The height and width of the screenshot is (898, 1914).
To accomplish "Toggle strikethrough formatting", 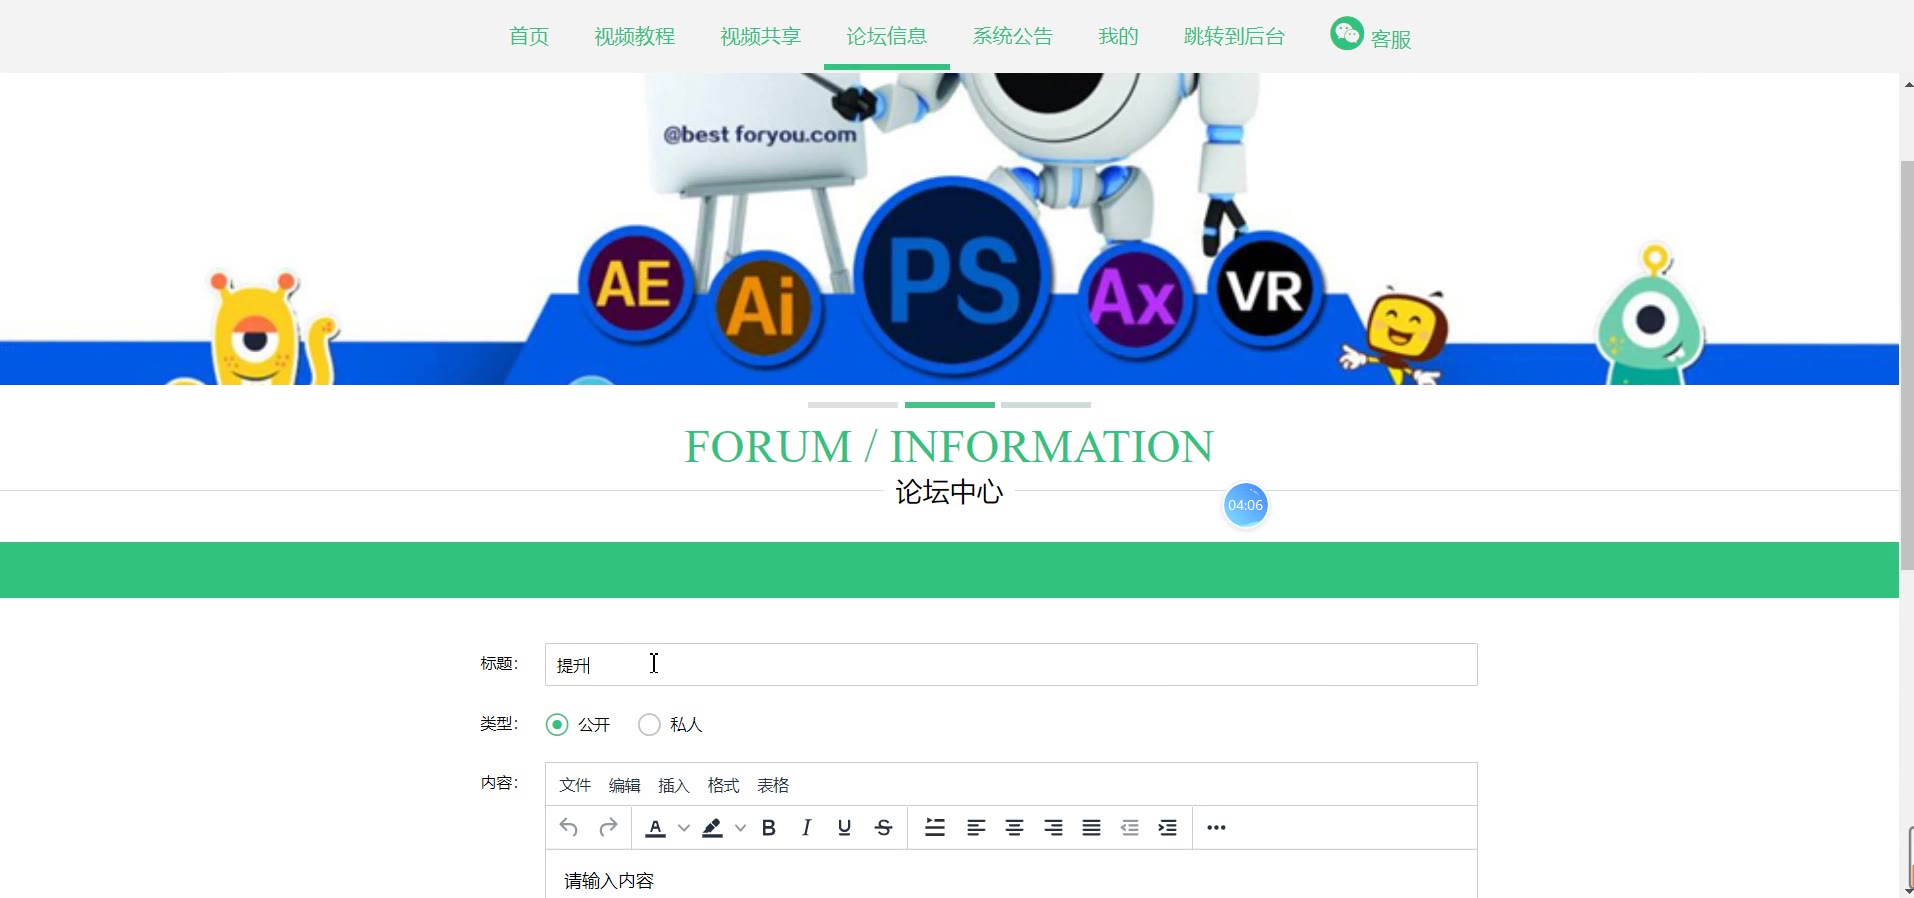I will coord(883,828).
